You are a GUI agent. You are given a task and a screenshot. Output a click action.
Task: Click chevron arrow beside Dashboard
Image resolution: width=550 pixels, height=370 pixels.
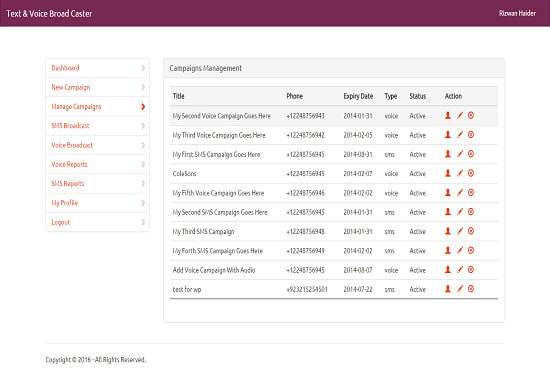143,68
